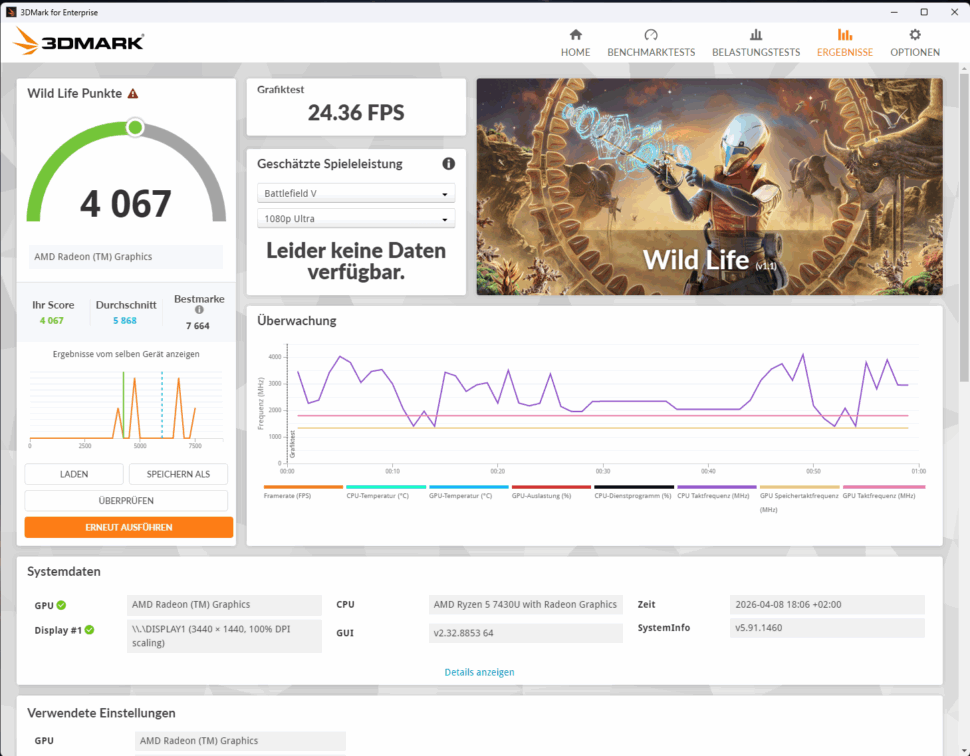Click ERNEUT AUSFÜHREN orange button
970x756 pixels.
(x=129, y=527)
